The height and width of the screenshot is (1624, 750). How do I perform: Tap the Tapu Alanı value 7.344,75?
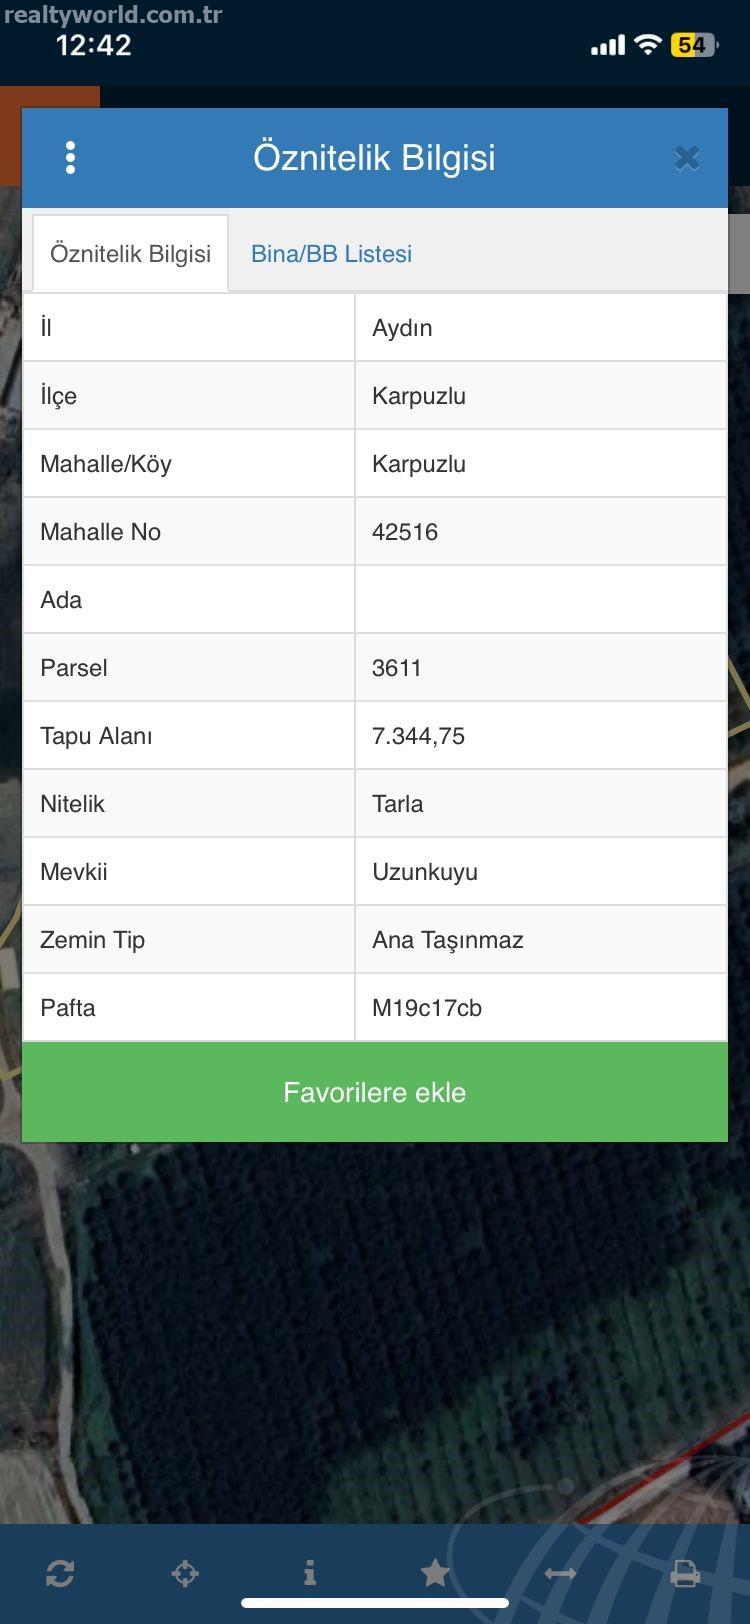click(x=418, y=736)
